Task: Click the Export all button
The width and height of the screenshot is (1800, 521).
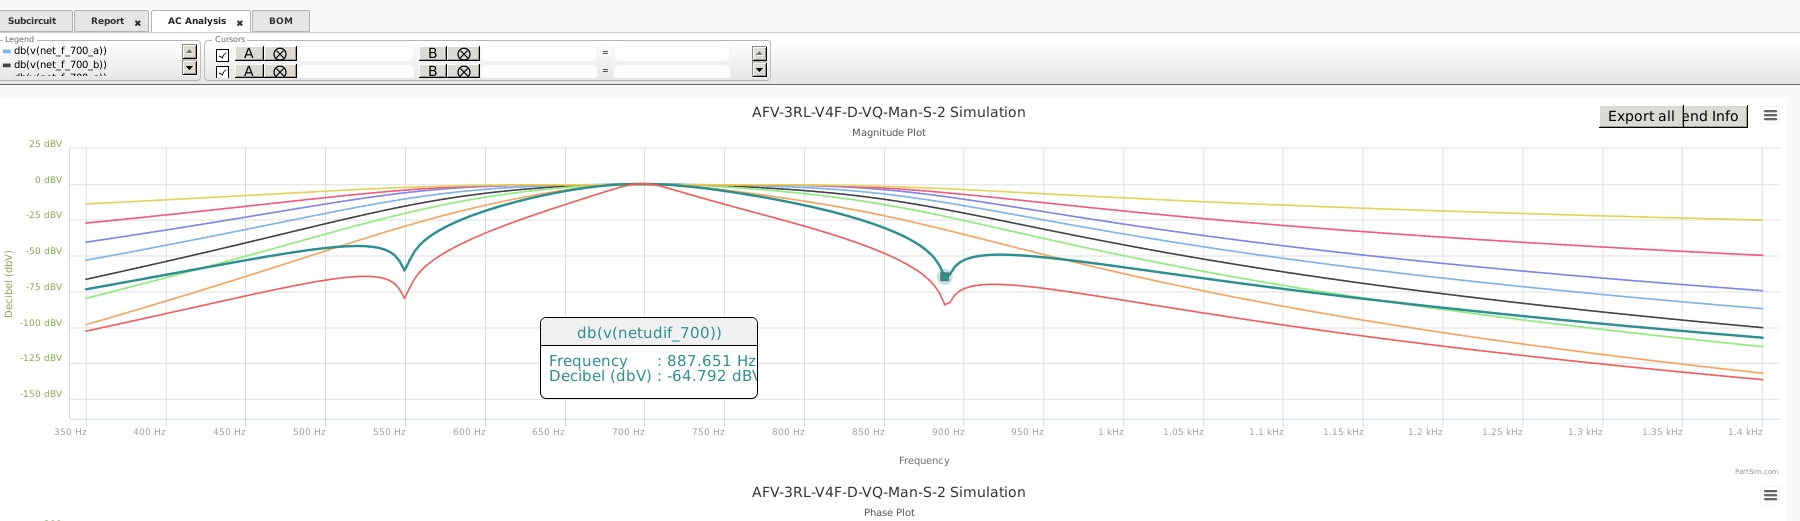Action: point(1640,116)
